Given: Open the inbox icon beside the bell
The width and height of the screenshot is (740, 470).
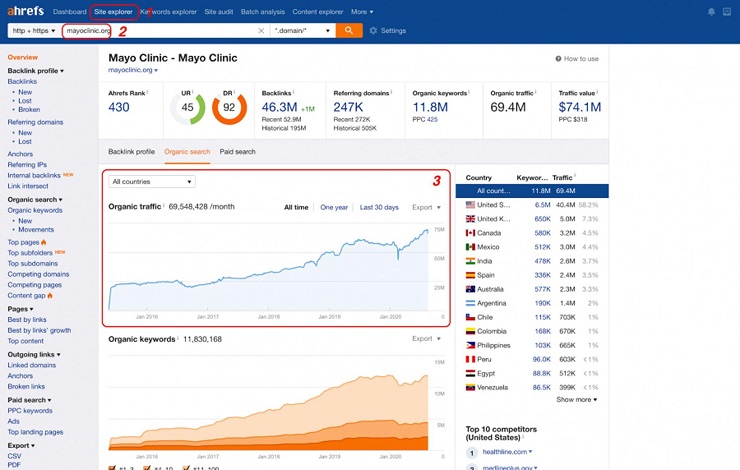Looking at the screenshot, I should [x=727, y=12].
